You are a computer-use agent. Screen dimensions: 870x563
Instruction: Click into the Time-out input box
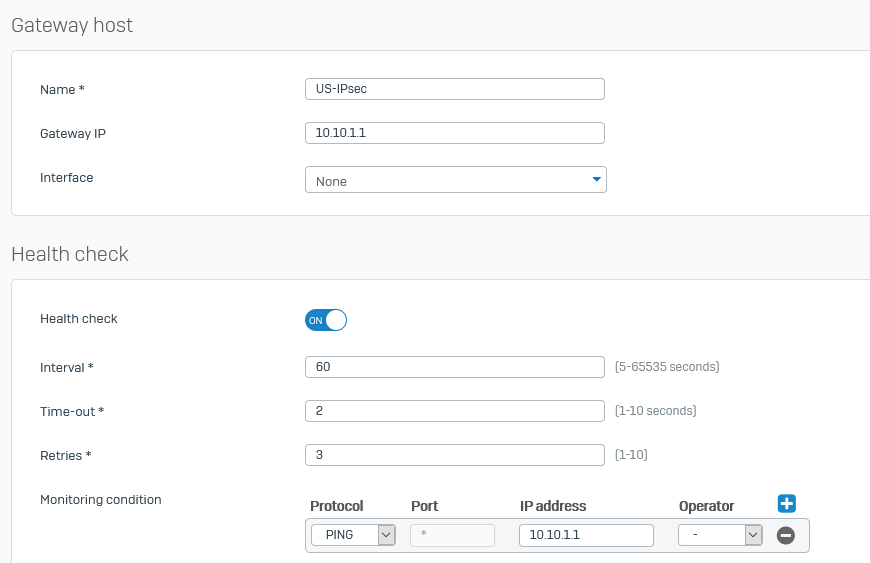[x=454, y=411]
